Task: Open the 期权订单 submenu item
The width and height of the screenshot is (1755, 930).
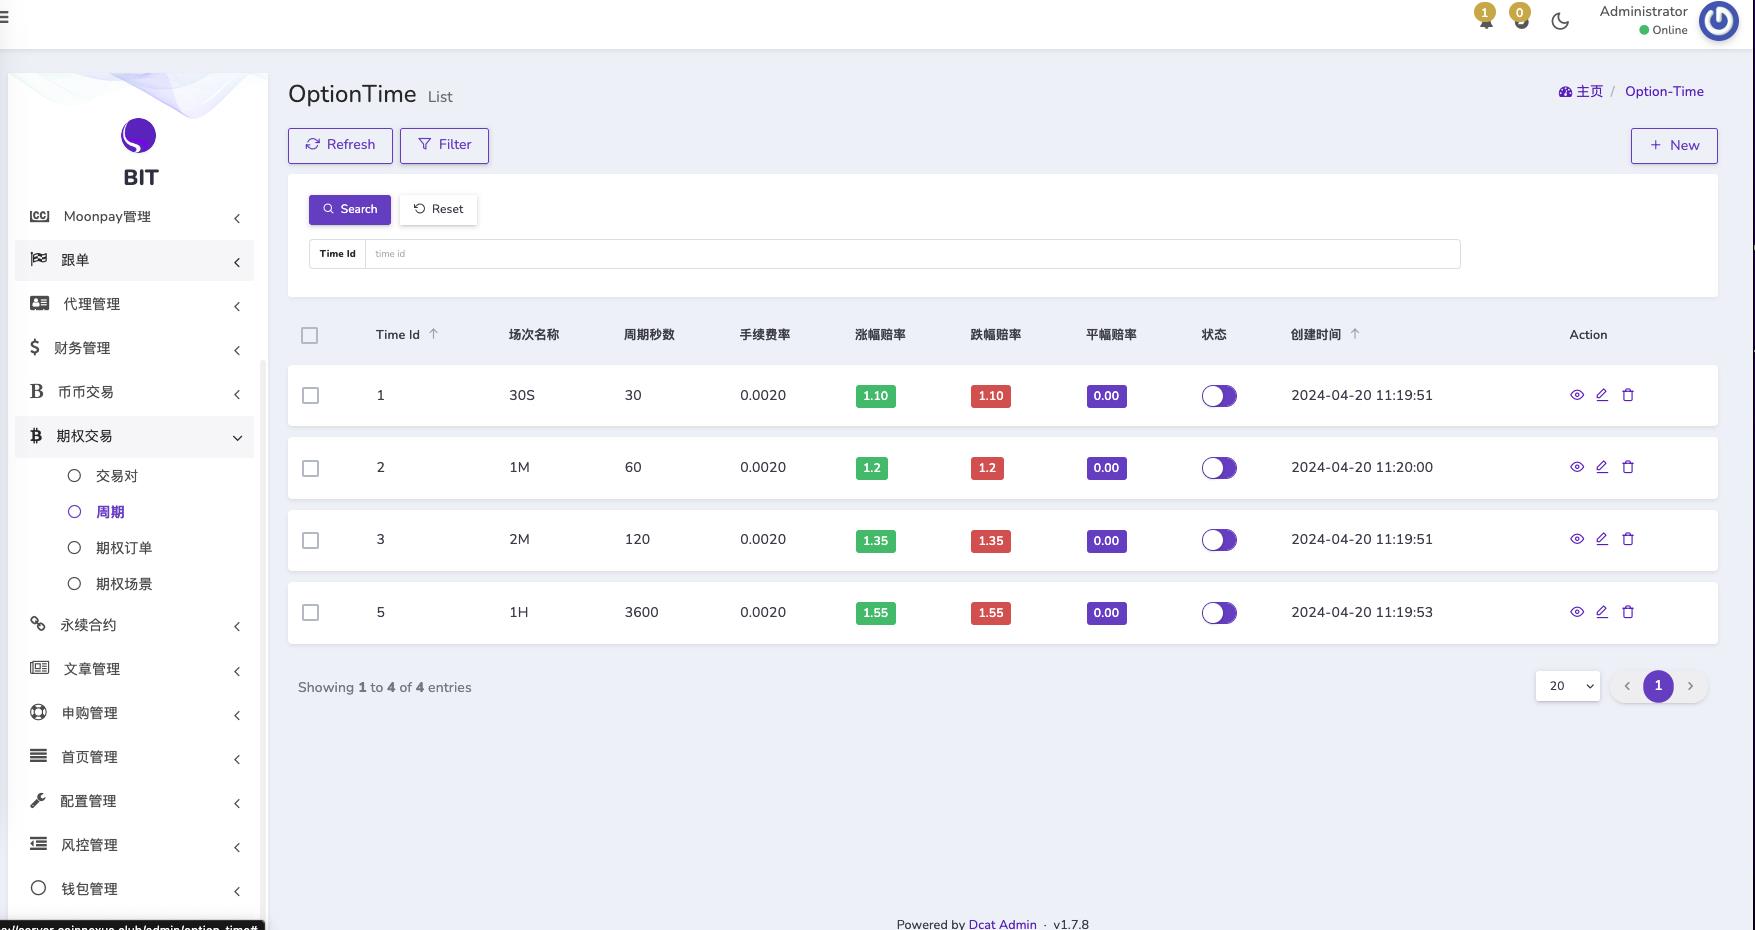Action: [123, 548]
